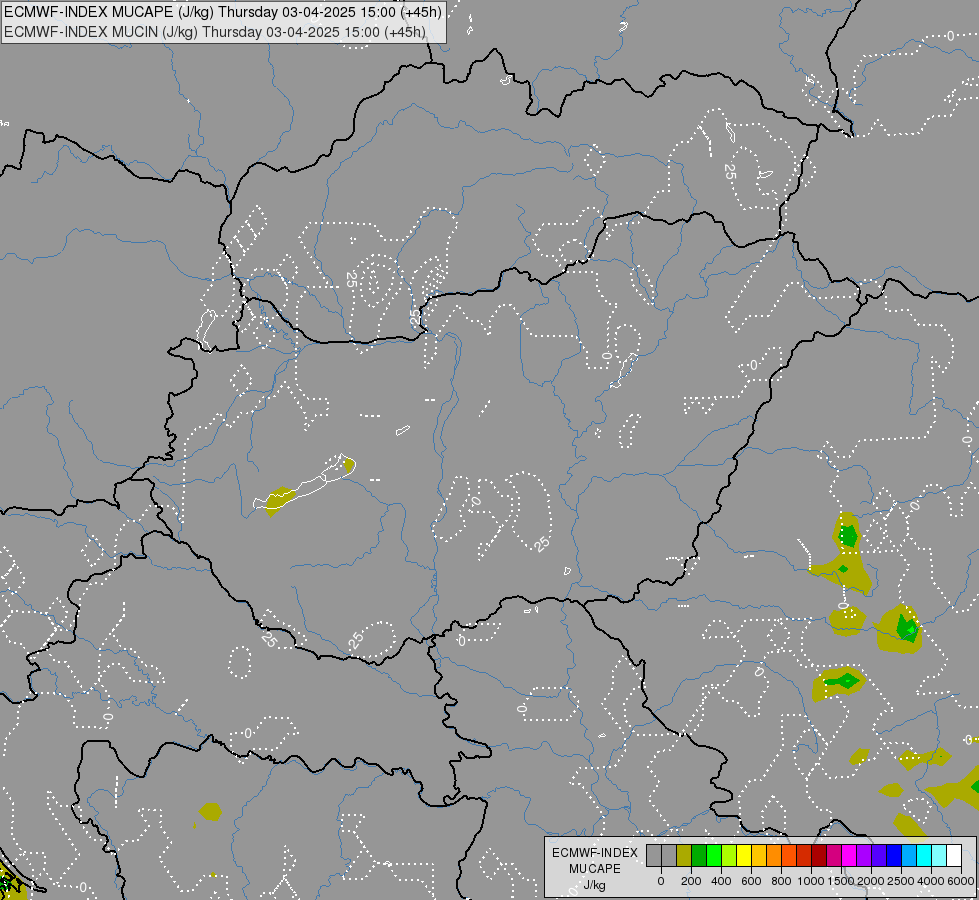Pick the pure blue swatch before 2500
This screenshot has width=979, height=900.
(x=895, y=855)
